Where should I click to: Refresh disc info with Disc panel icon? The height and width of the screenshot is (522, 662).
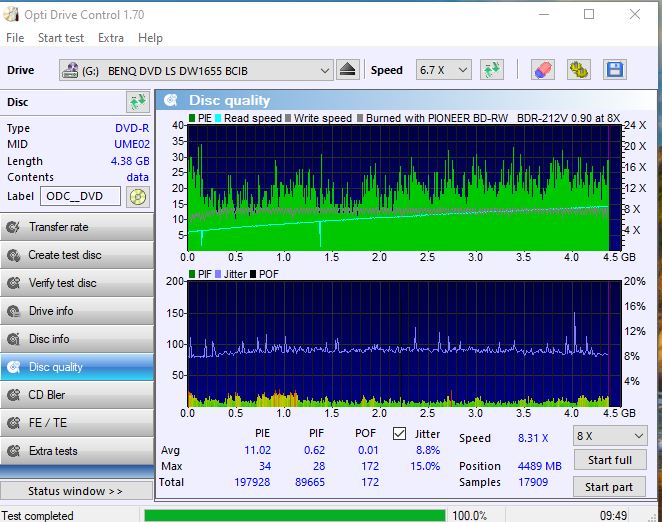point(137,102)
